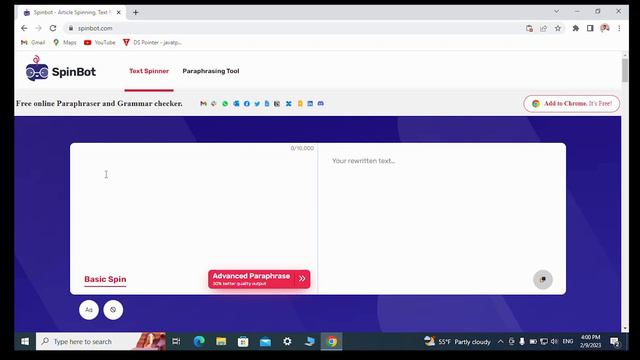This screenshot has width=640, height=360.
Task: Open File Explorer from taskbar
Action: [x=221, y=341]
